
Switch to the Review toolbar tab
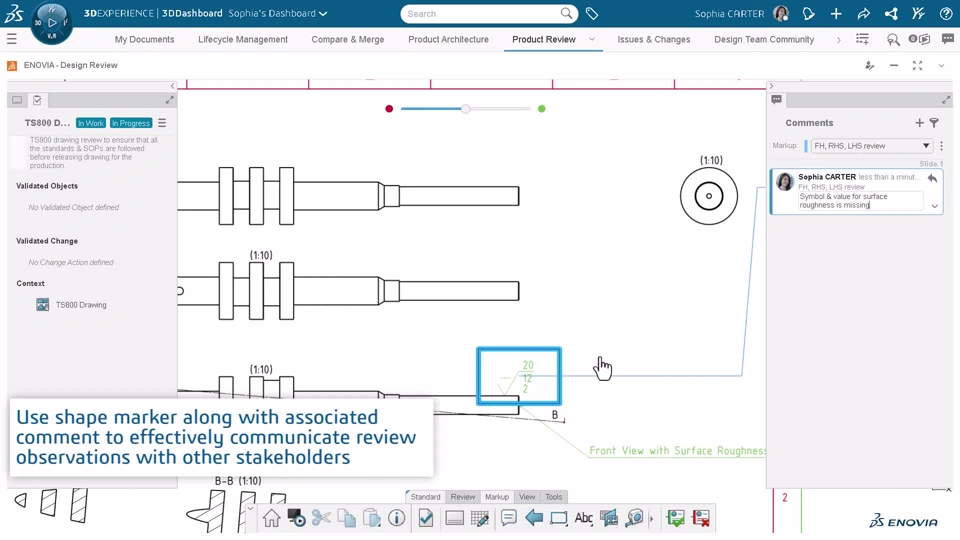click(463, 497)
